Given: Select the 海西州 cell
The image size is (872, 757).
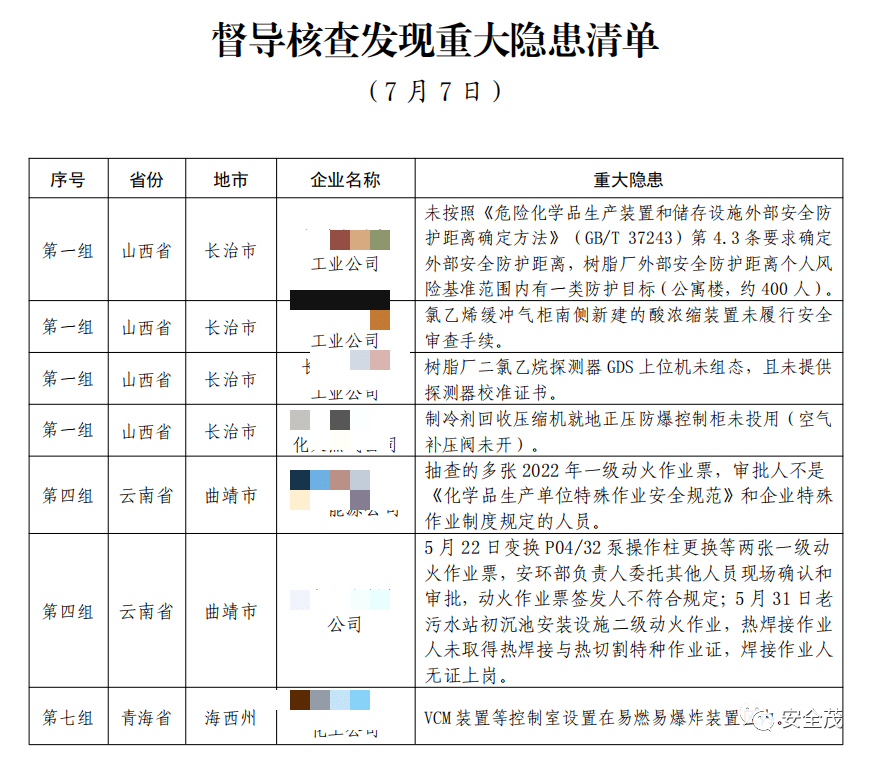Looking at the screenshot, I should pos(231,718).
